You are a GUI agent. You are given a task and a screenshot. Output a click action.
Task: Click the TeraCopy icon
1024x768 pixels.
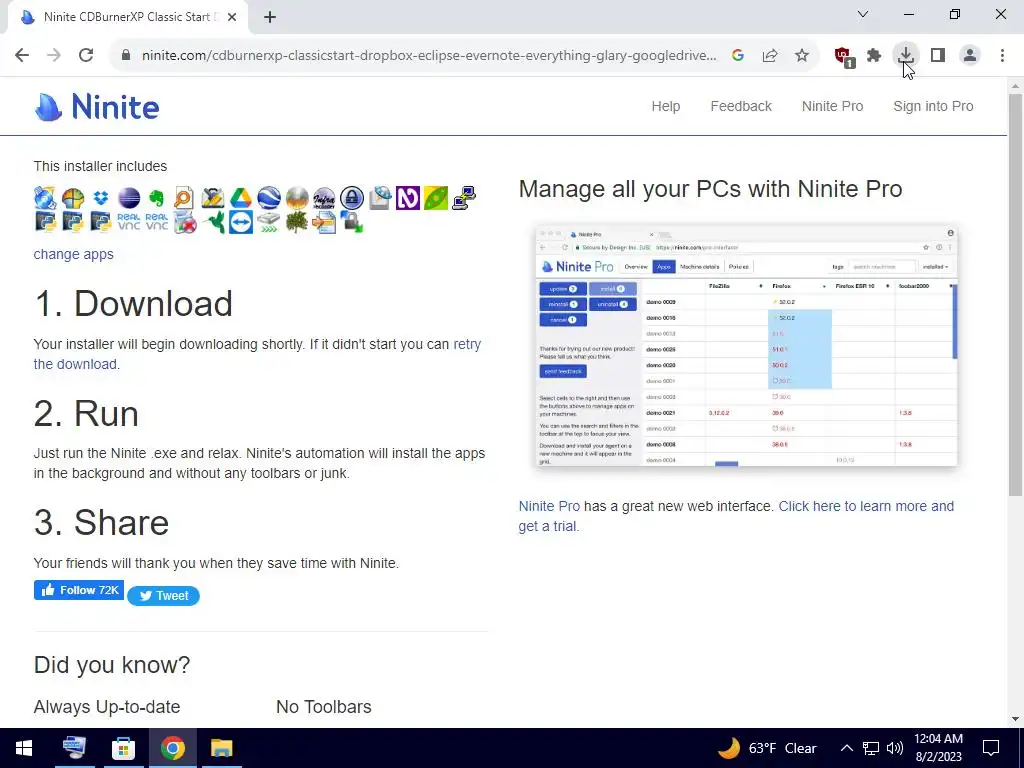[269, 223]
